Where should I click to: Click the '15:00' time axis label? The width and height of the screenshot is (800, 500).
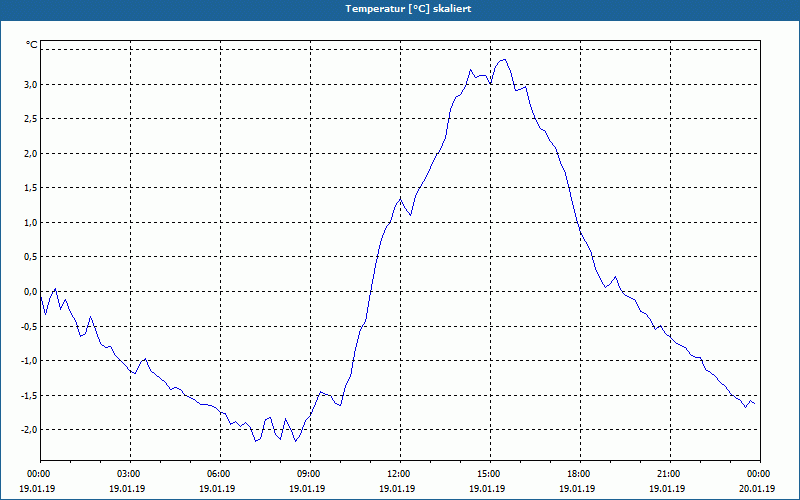(490, 474)
